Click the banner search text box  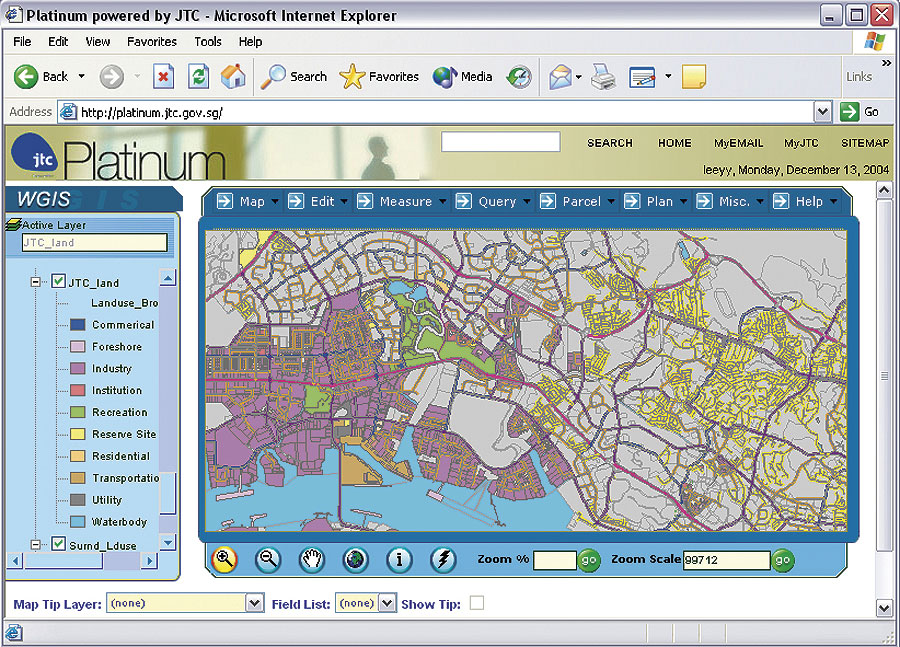tap(501, 142)
